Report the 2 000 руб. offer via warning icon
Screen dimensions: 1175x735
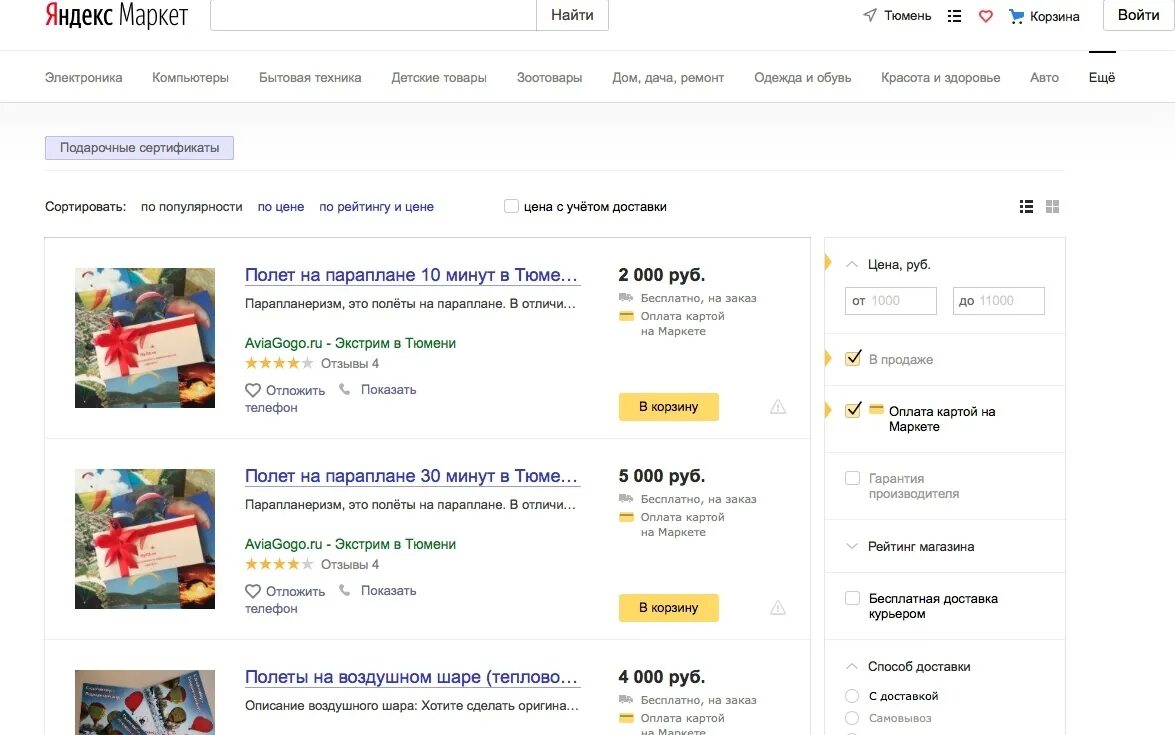tap(778, 407)
